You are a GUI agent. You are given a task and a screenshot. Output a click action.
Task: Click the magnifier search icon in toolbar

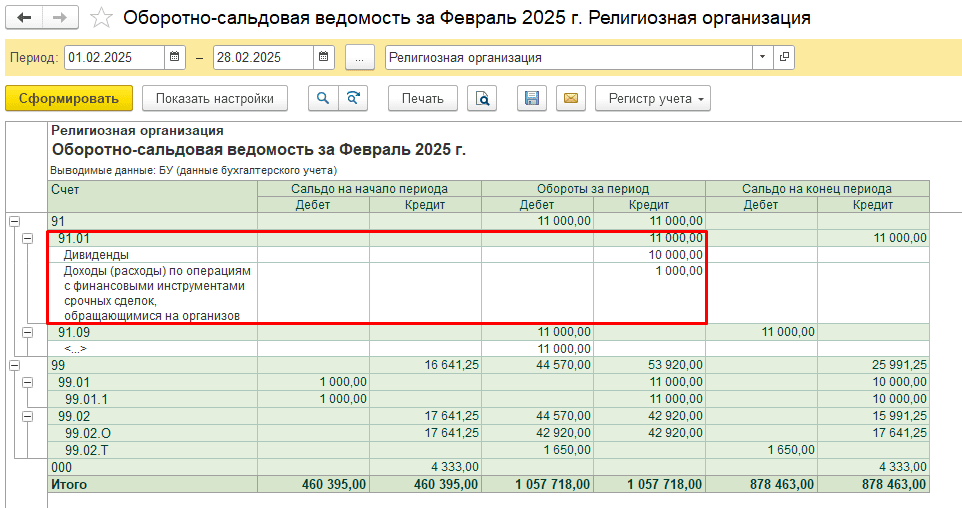[x=322, y=98]
